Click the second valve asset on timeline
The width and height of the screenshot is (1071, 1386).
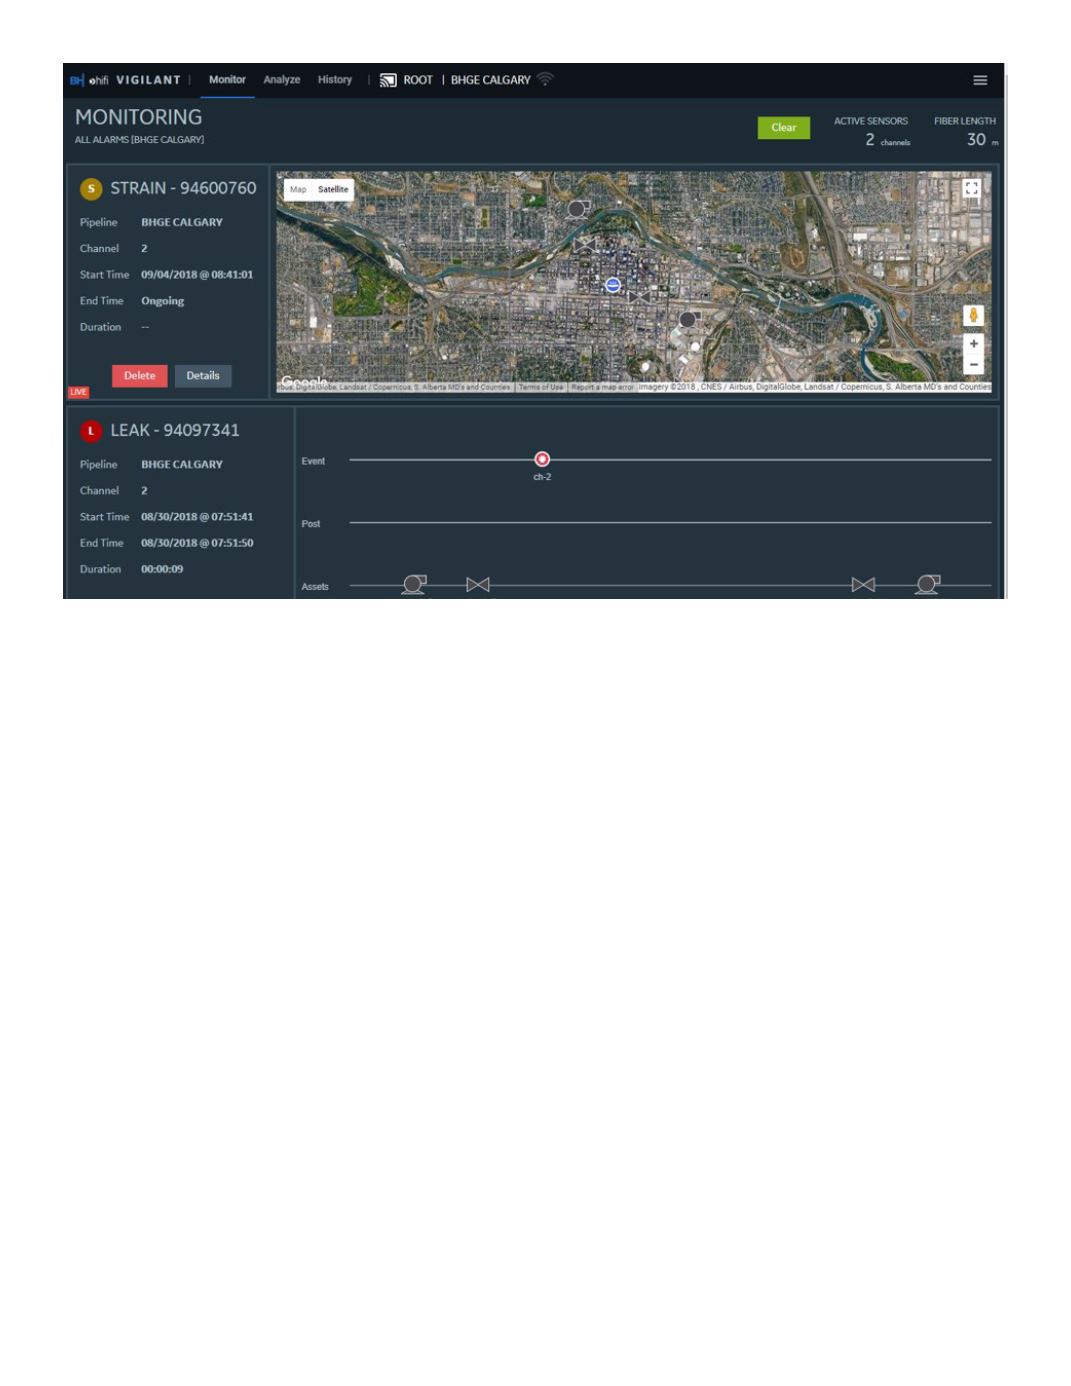click(863, 585)
